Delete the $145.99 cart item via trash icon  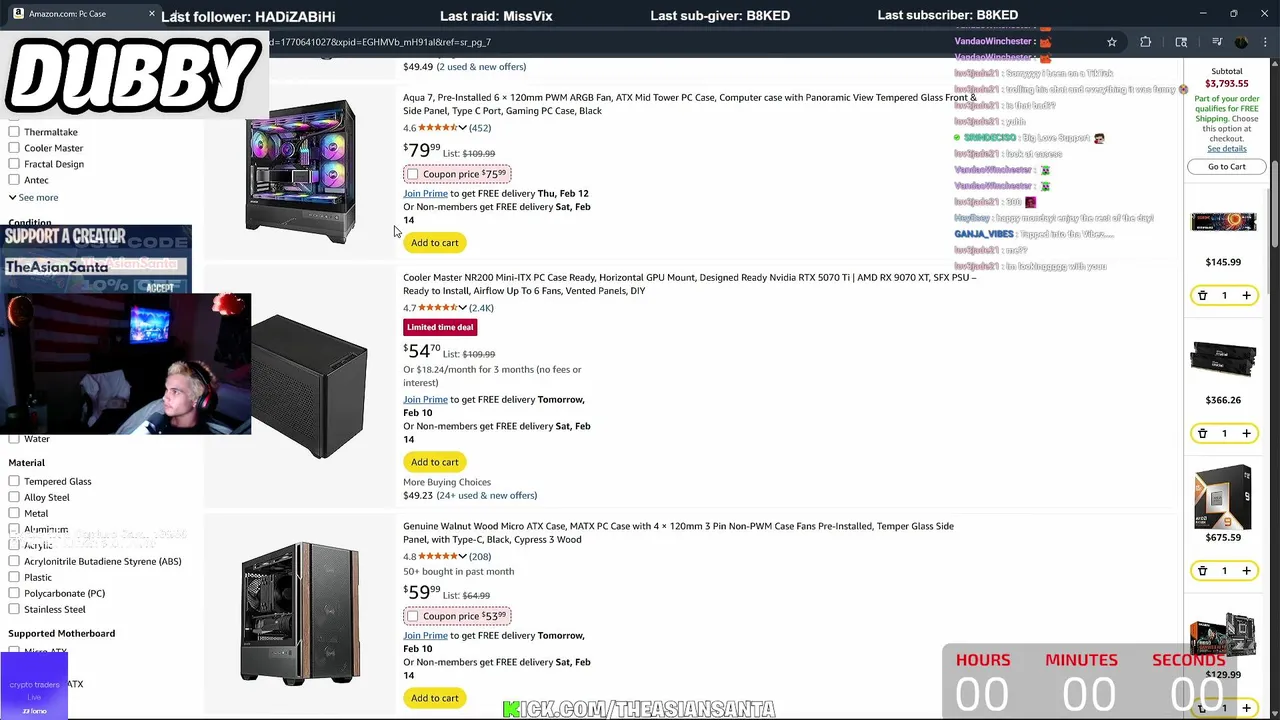pos(1202,296)
